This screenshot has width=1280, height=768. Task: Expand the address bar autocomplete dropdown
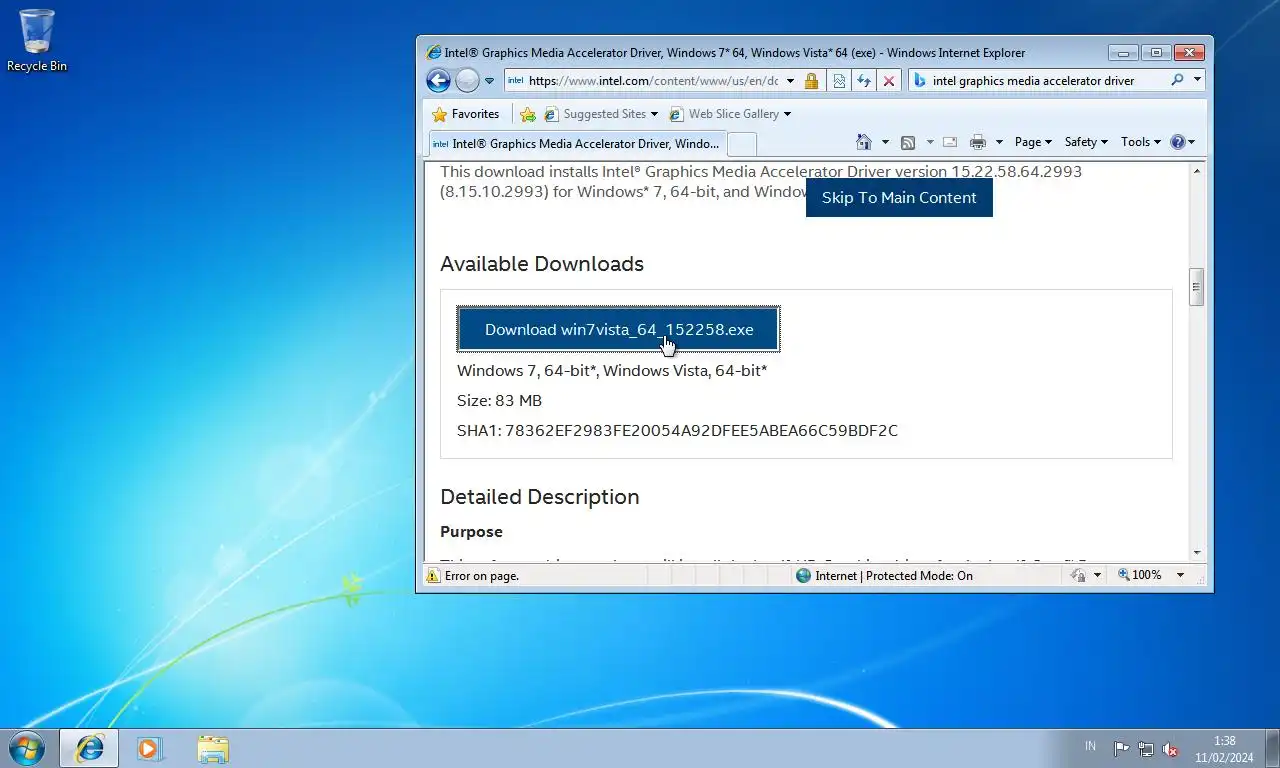(x=791, y=81)
